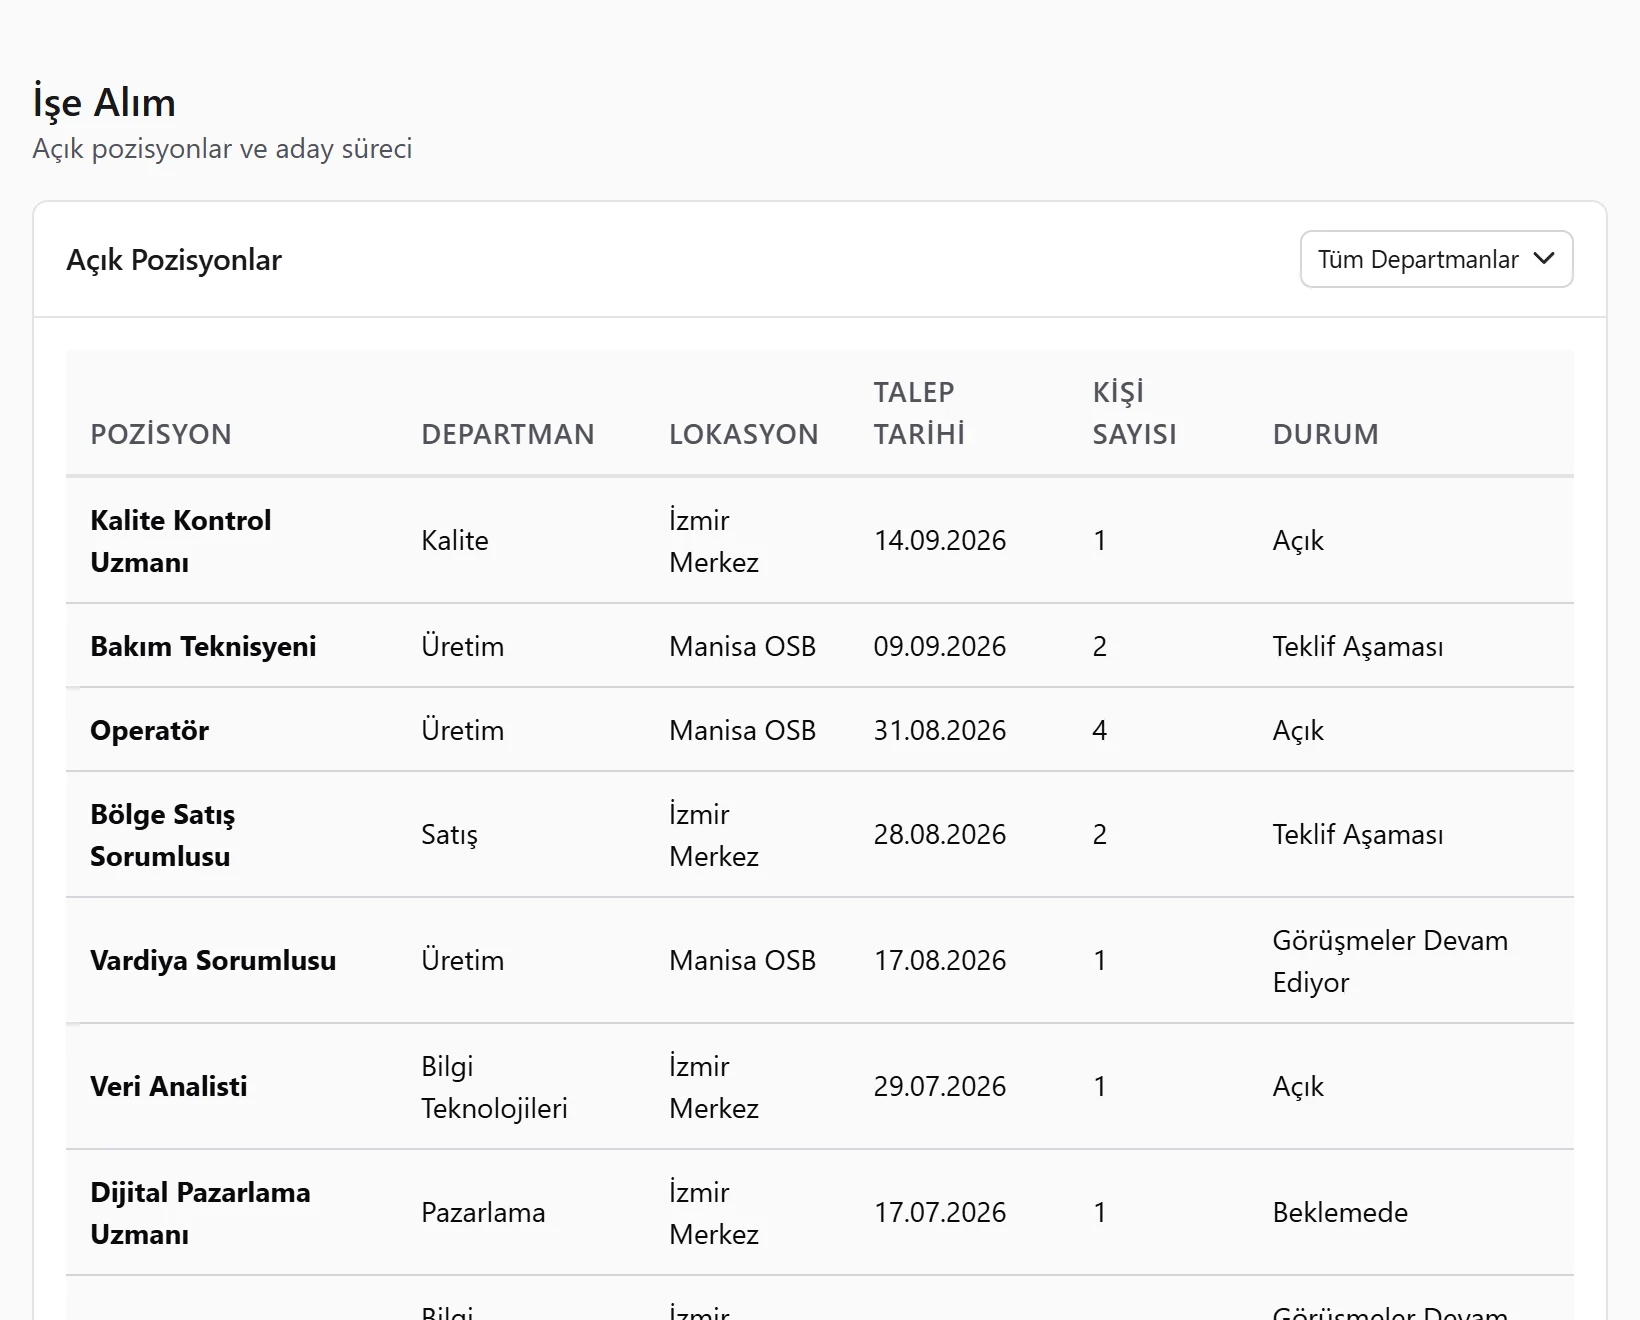Click Teklif Aşaması status for Bakım Teknisyeni
1640x1320 pixels.
1358,646
